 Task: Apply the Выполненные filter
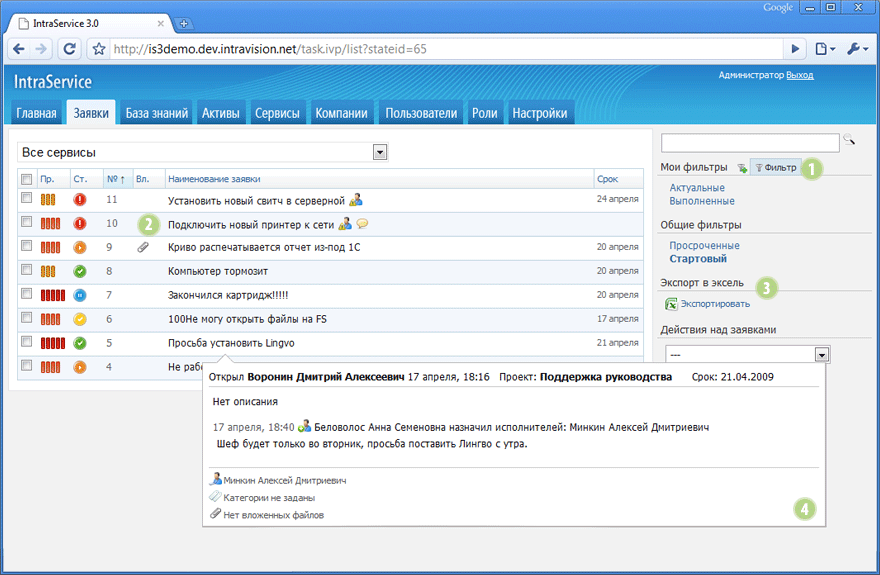702,201
